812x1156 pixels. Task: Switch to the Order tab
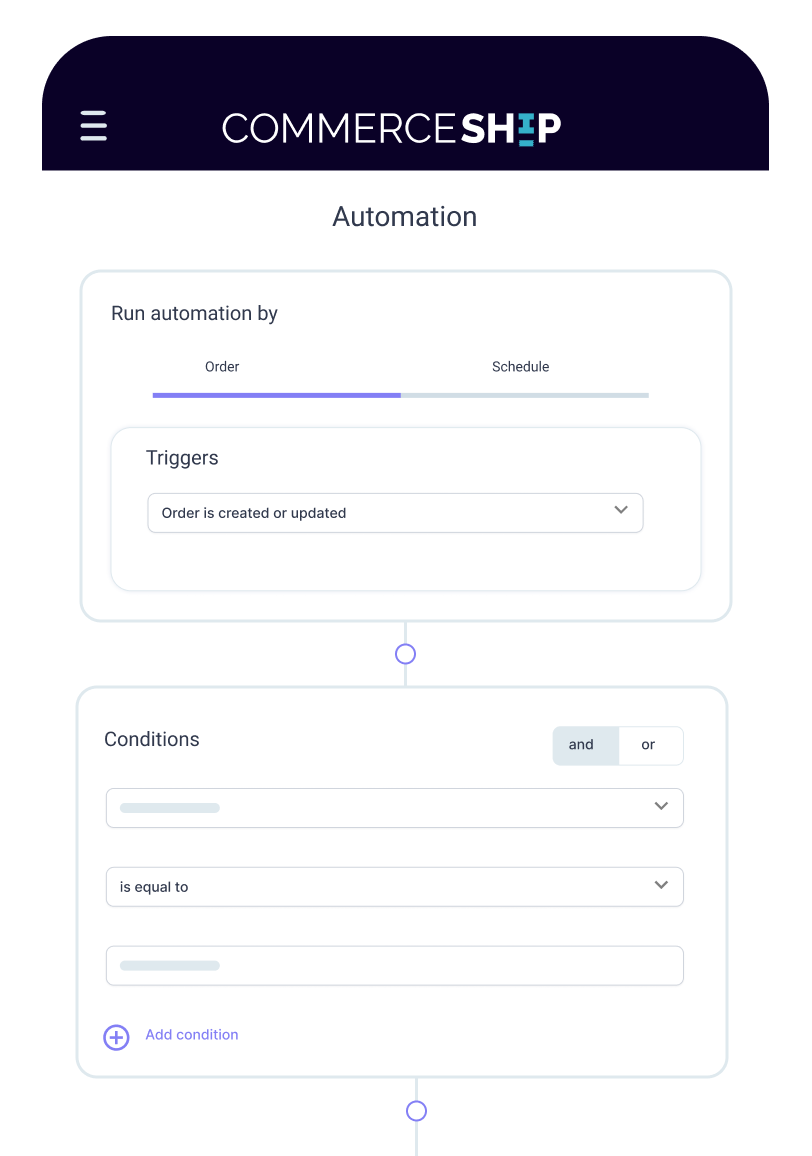click(x=222, y=367)
